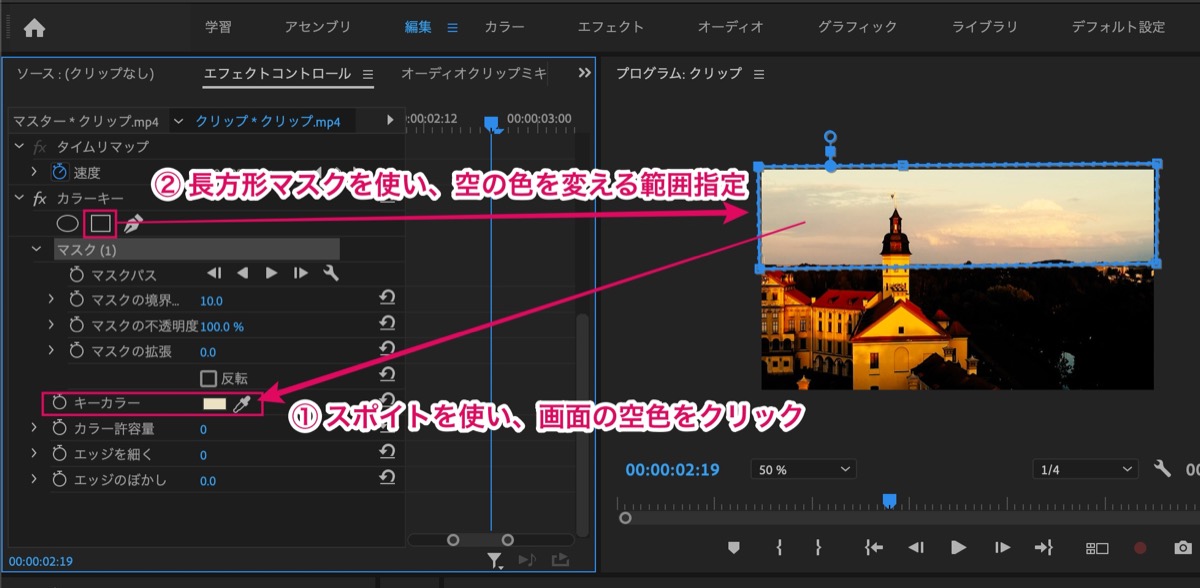Image resolution: width=1200 pixels, height=588 pixels.
Task: Collapse the タイムリマップ effect group
Action: pos(18,146)
